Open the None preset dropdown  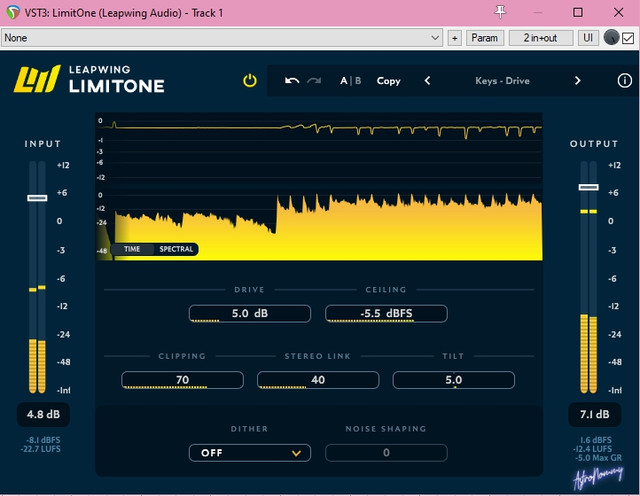(x=222, y=38)
